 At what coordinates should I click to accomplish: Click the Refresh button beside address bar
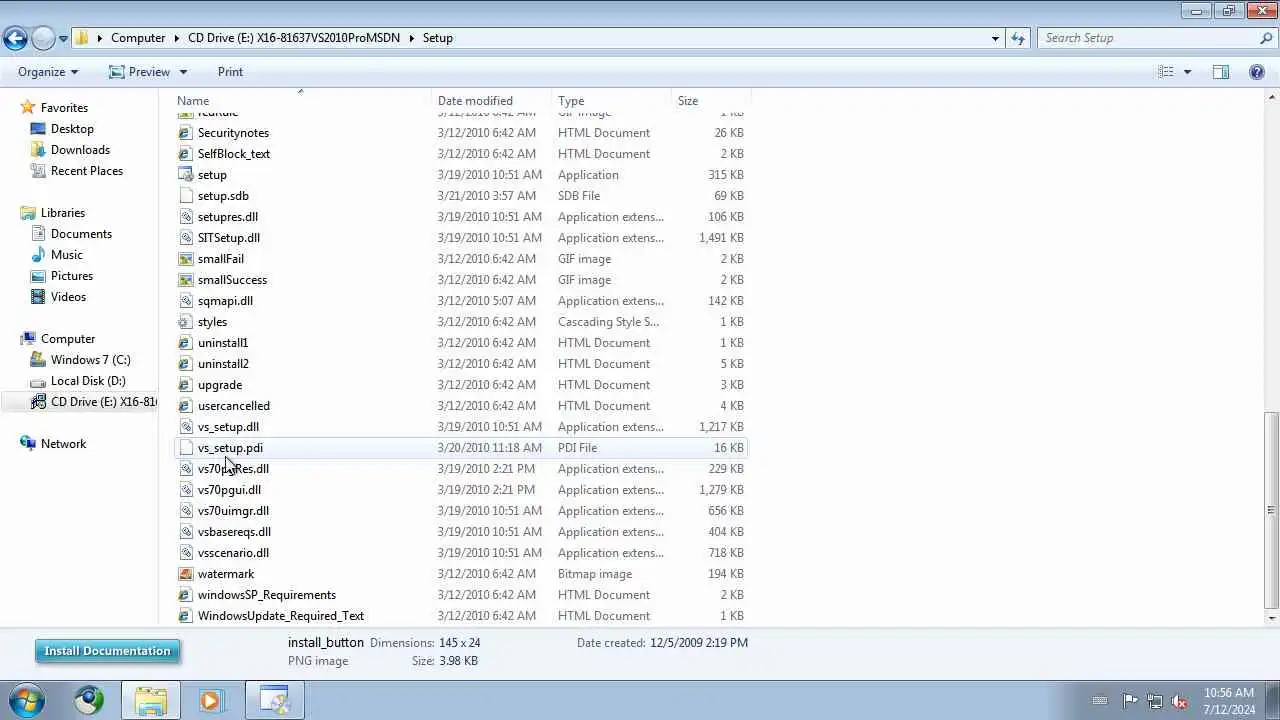[1018, 38]
